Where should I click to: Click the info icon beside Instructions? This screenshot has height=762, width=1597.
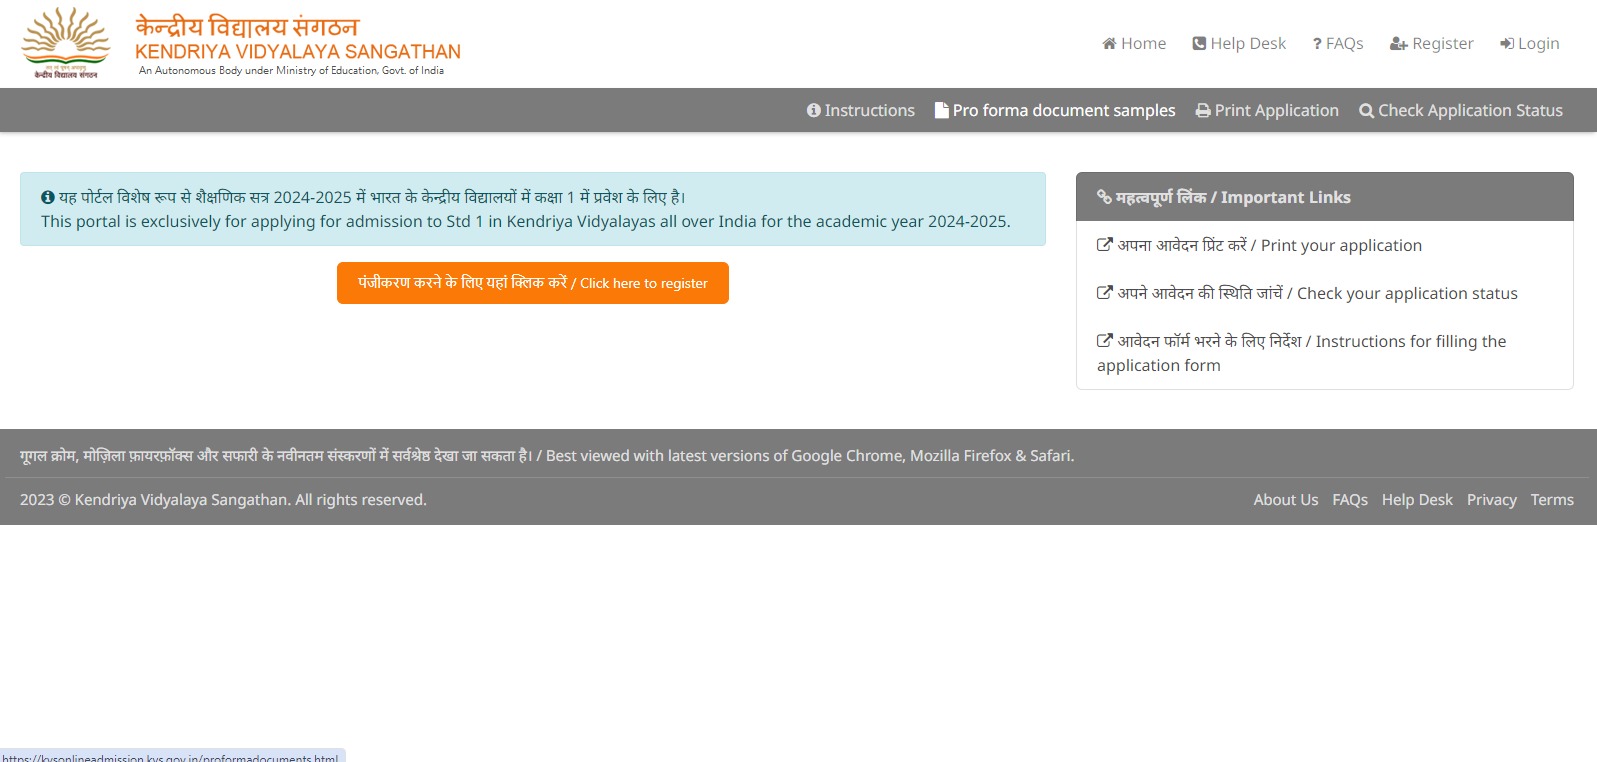[x=814, y=110]
